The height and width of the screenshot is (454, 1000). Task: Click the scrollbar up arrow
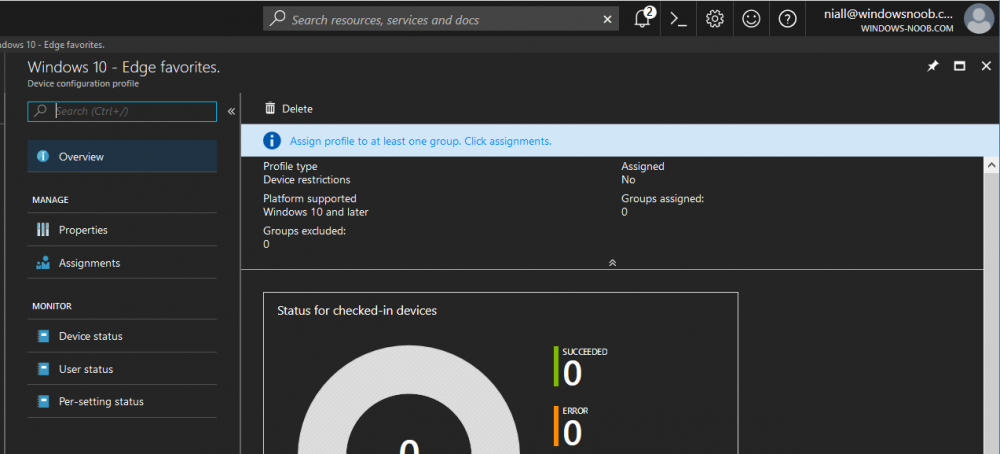pos(992,165)
